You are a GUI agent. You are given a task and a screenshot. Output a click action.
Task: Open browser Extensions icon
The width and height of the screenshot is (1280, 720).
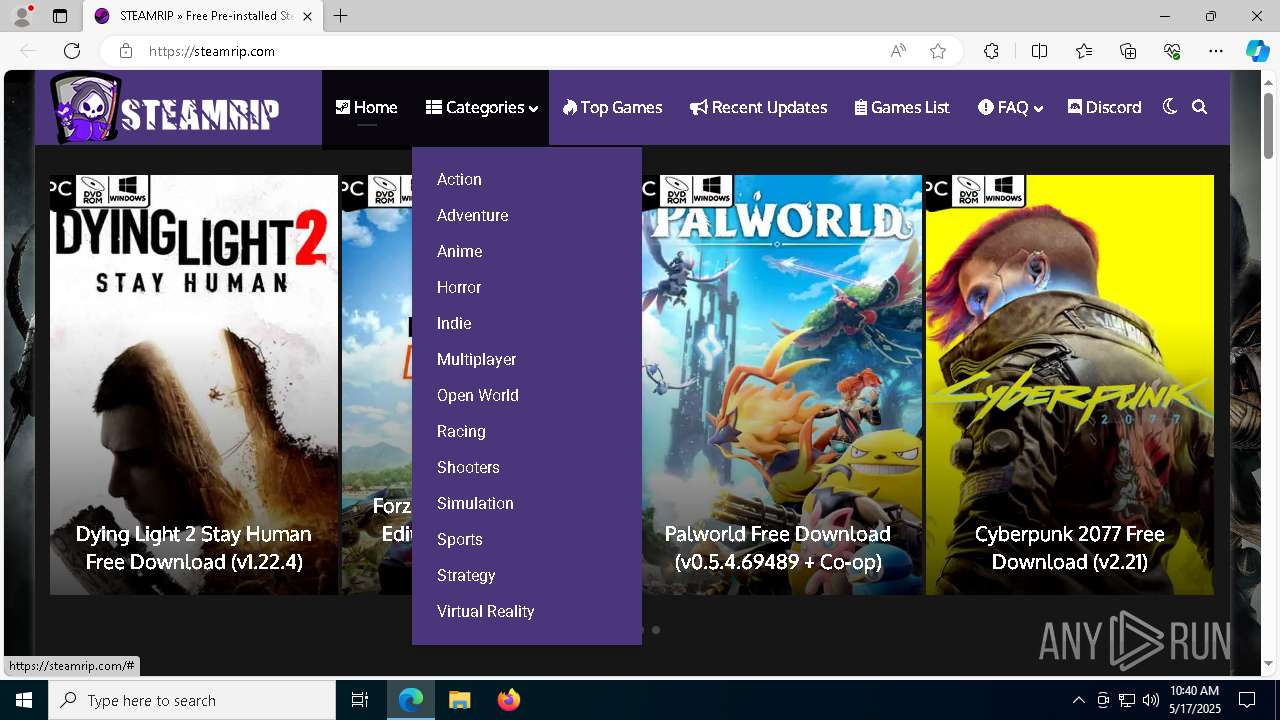(991, 51)
